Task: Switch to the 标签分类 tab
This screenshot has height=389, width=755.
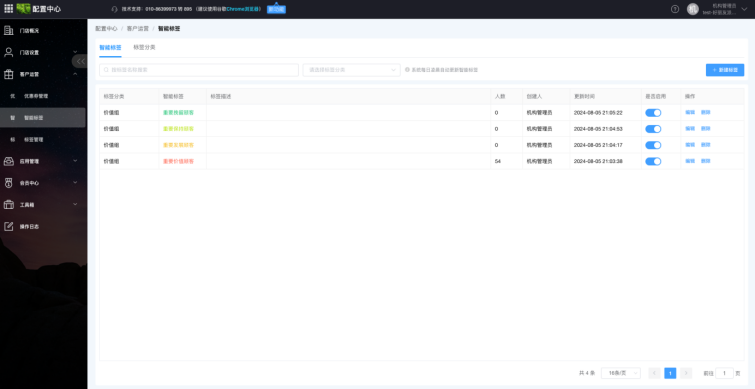Action: 144,48
